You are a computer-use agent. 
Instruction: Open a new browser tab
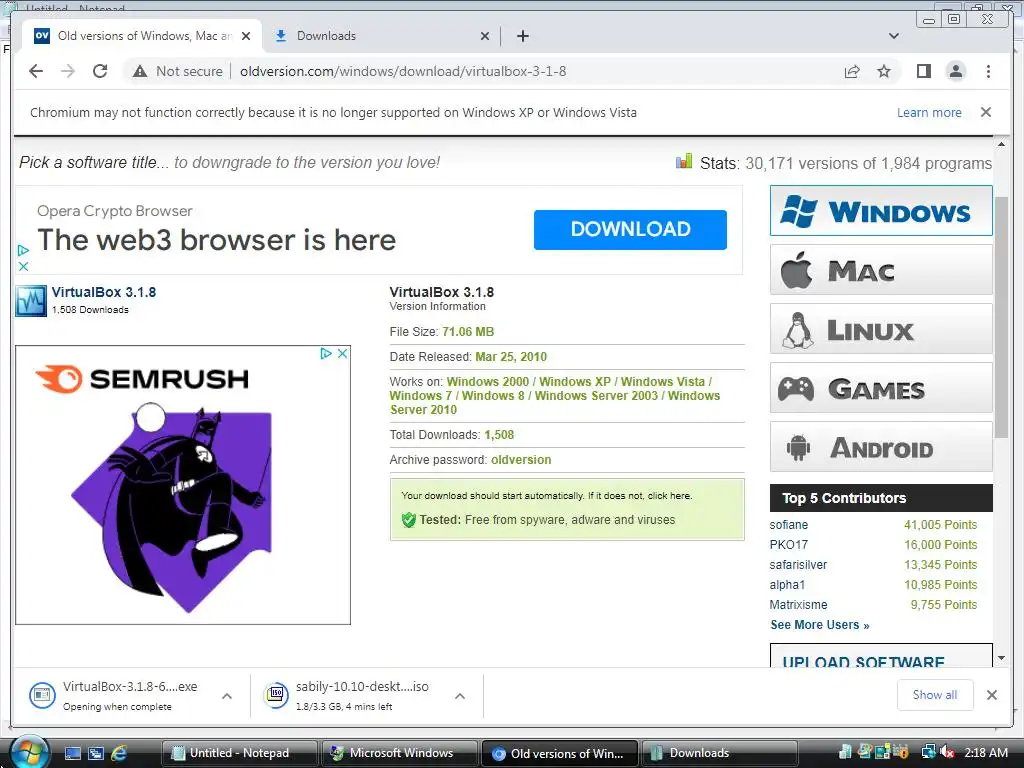[522, 36]
